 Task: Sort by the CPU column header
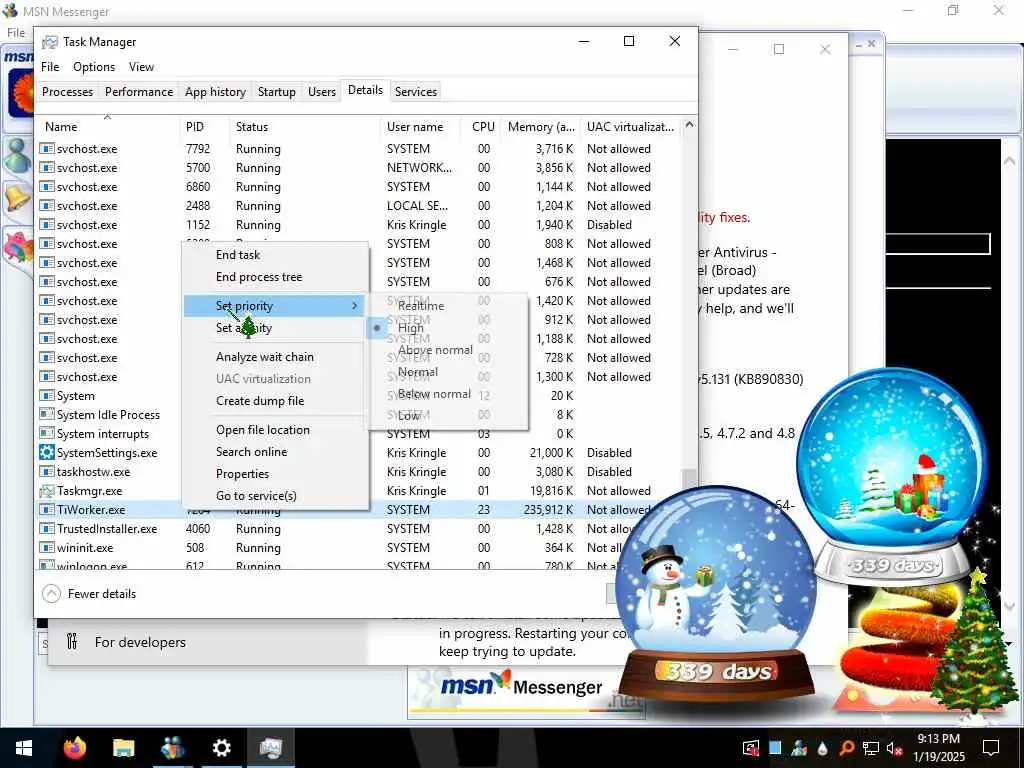click(x=483, y=127)
